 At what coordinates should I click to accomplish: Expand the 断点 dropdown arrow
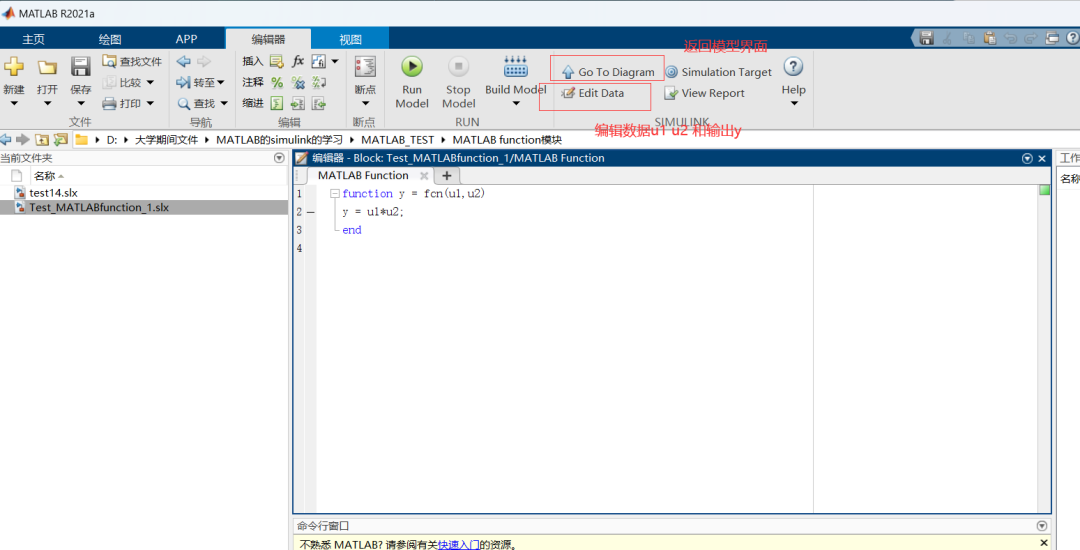pyautogui.click(x=365, y=104)
